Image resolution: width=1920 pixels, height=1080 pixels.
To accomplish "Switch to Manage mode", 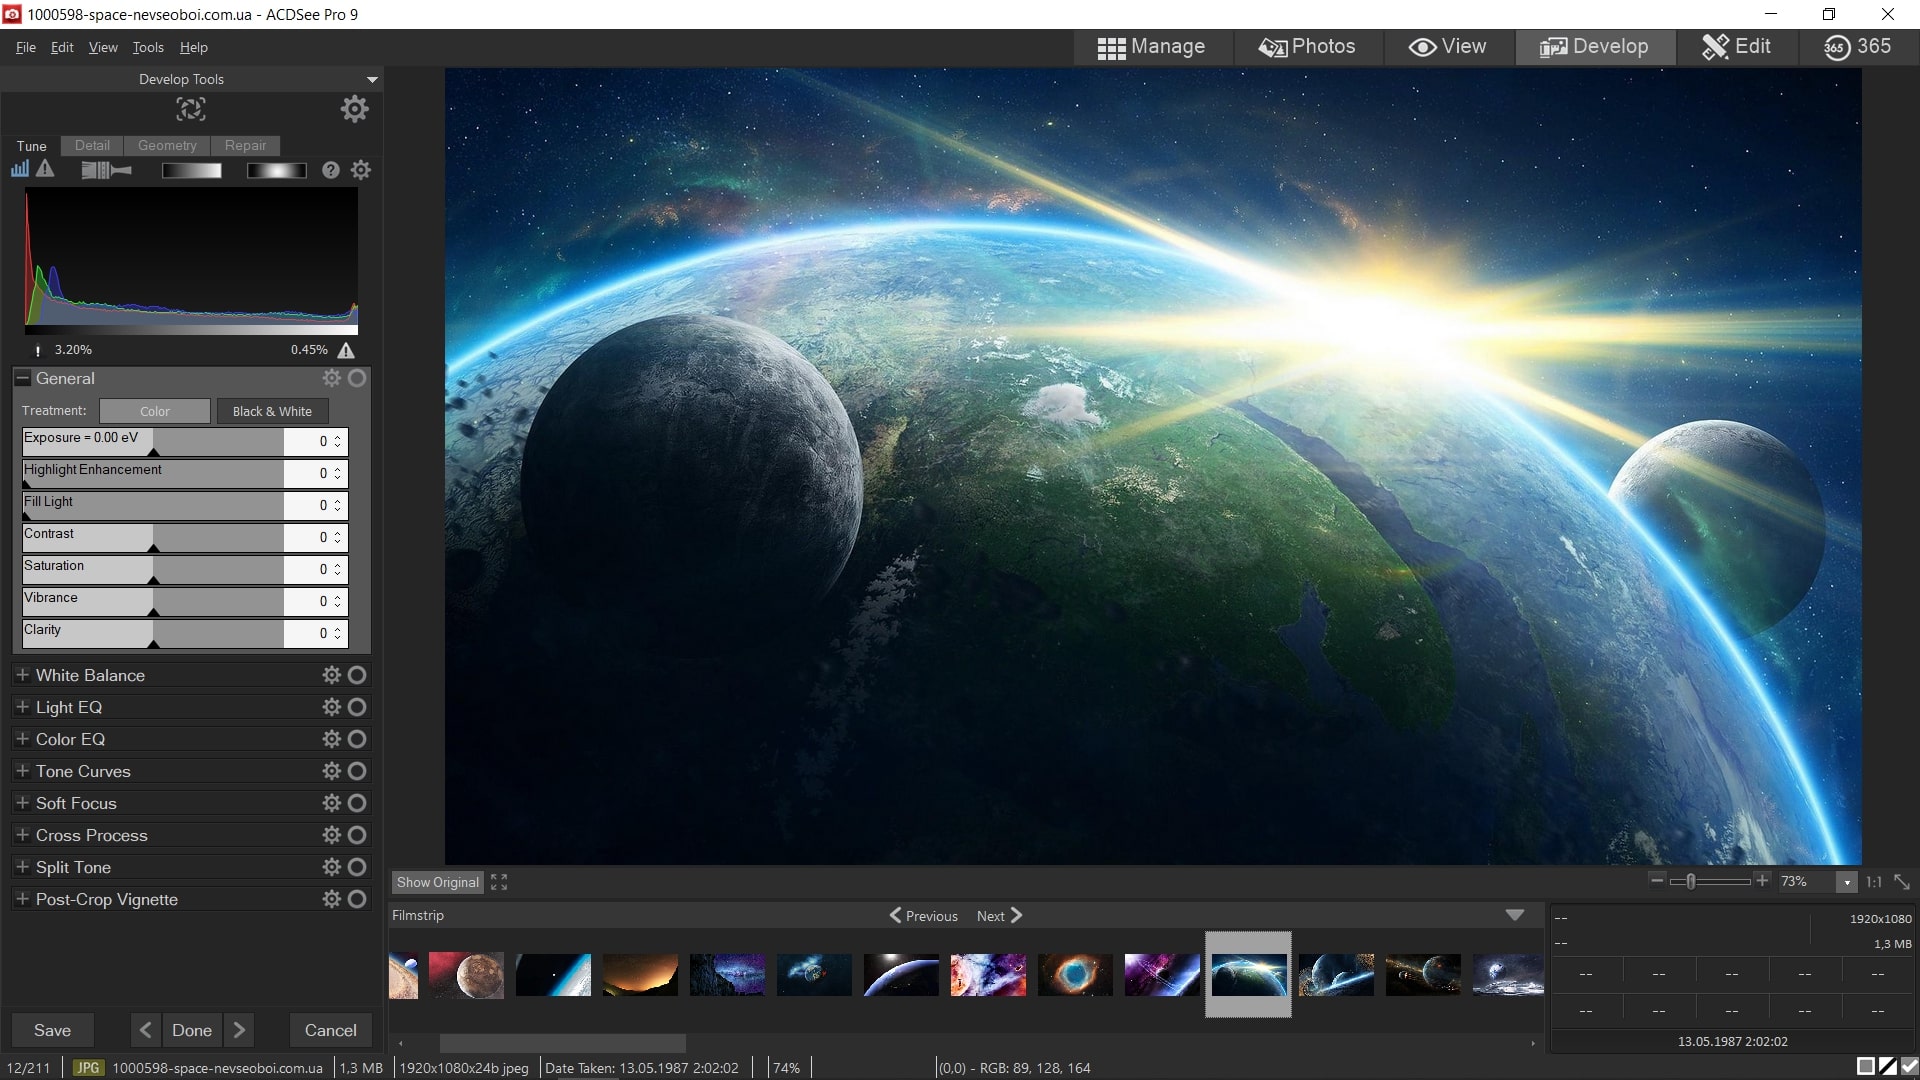I will (x=1151, y=47).
